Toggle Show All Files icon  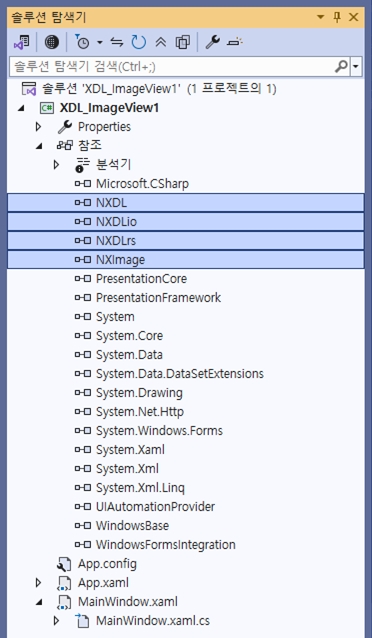coord(183,42)
